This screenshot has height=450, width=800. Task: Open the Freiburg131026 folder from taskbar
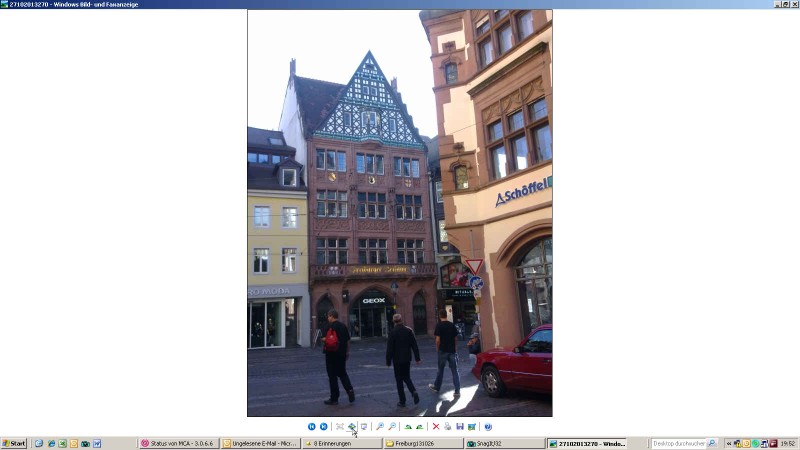click(422, 443)
